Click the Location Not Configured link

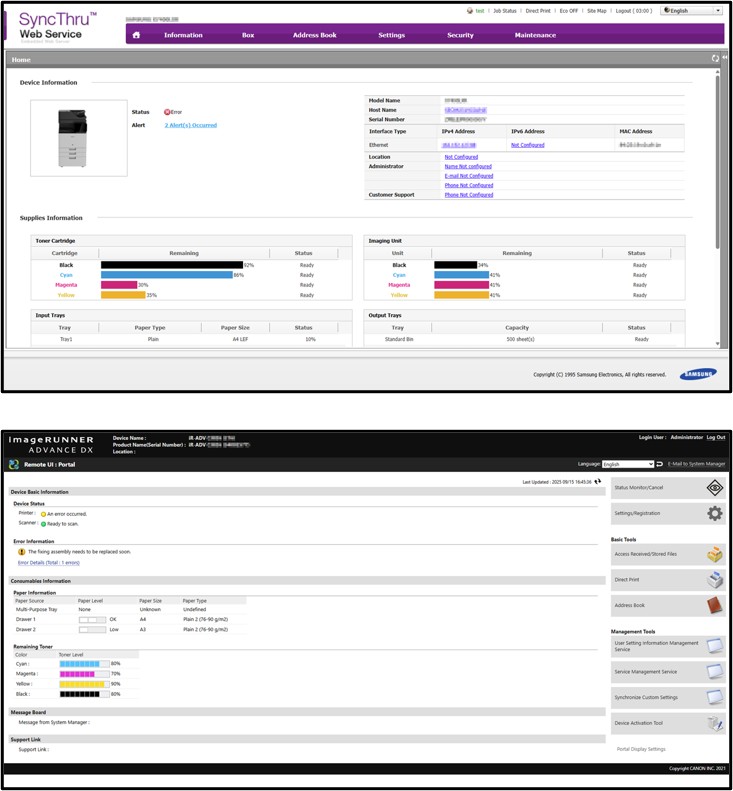[x=461, y=157]
